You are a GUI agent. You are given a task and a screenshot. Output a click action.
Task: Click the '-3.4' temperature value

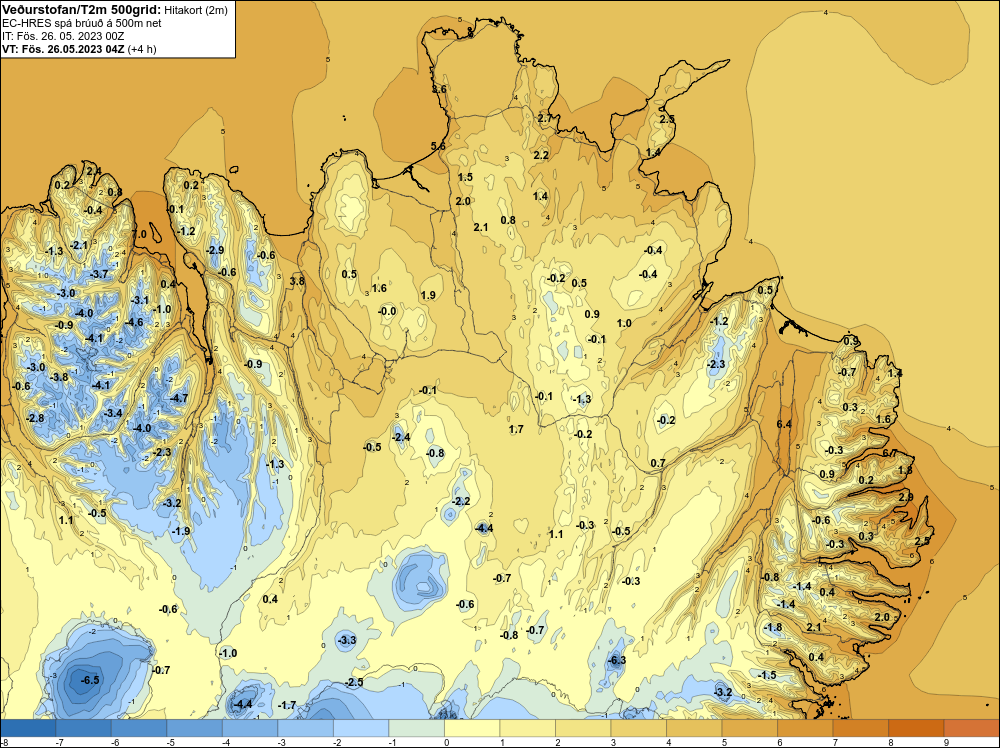113,413
